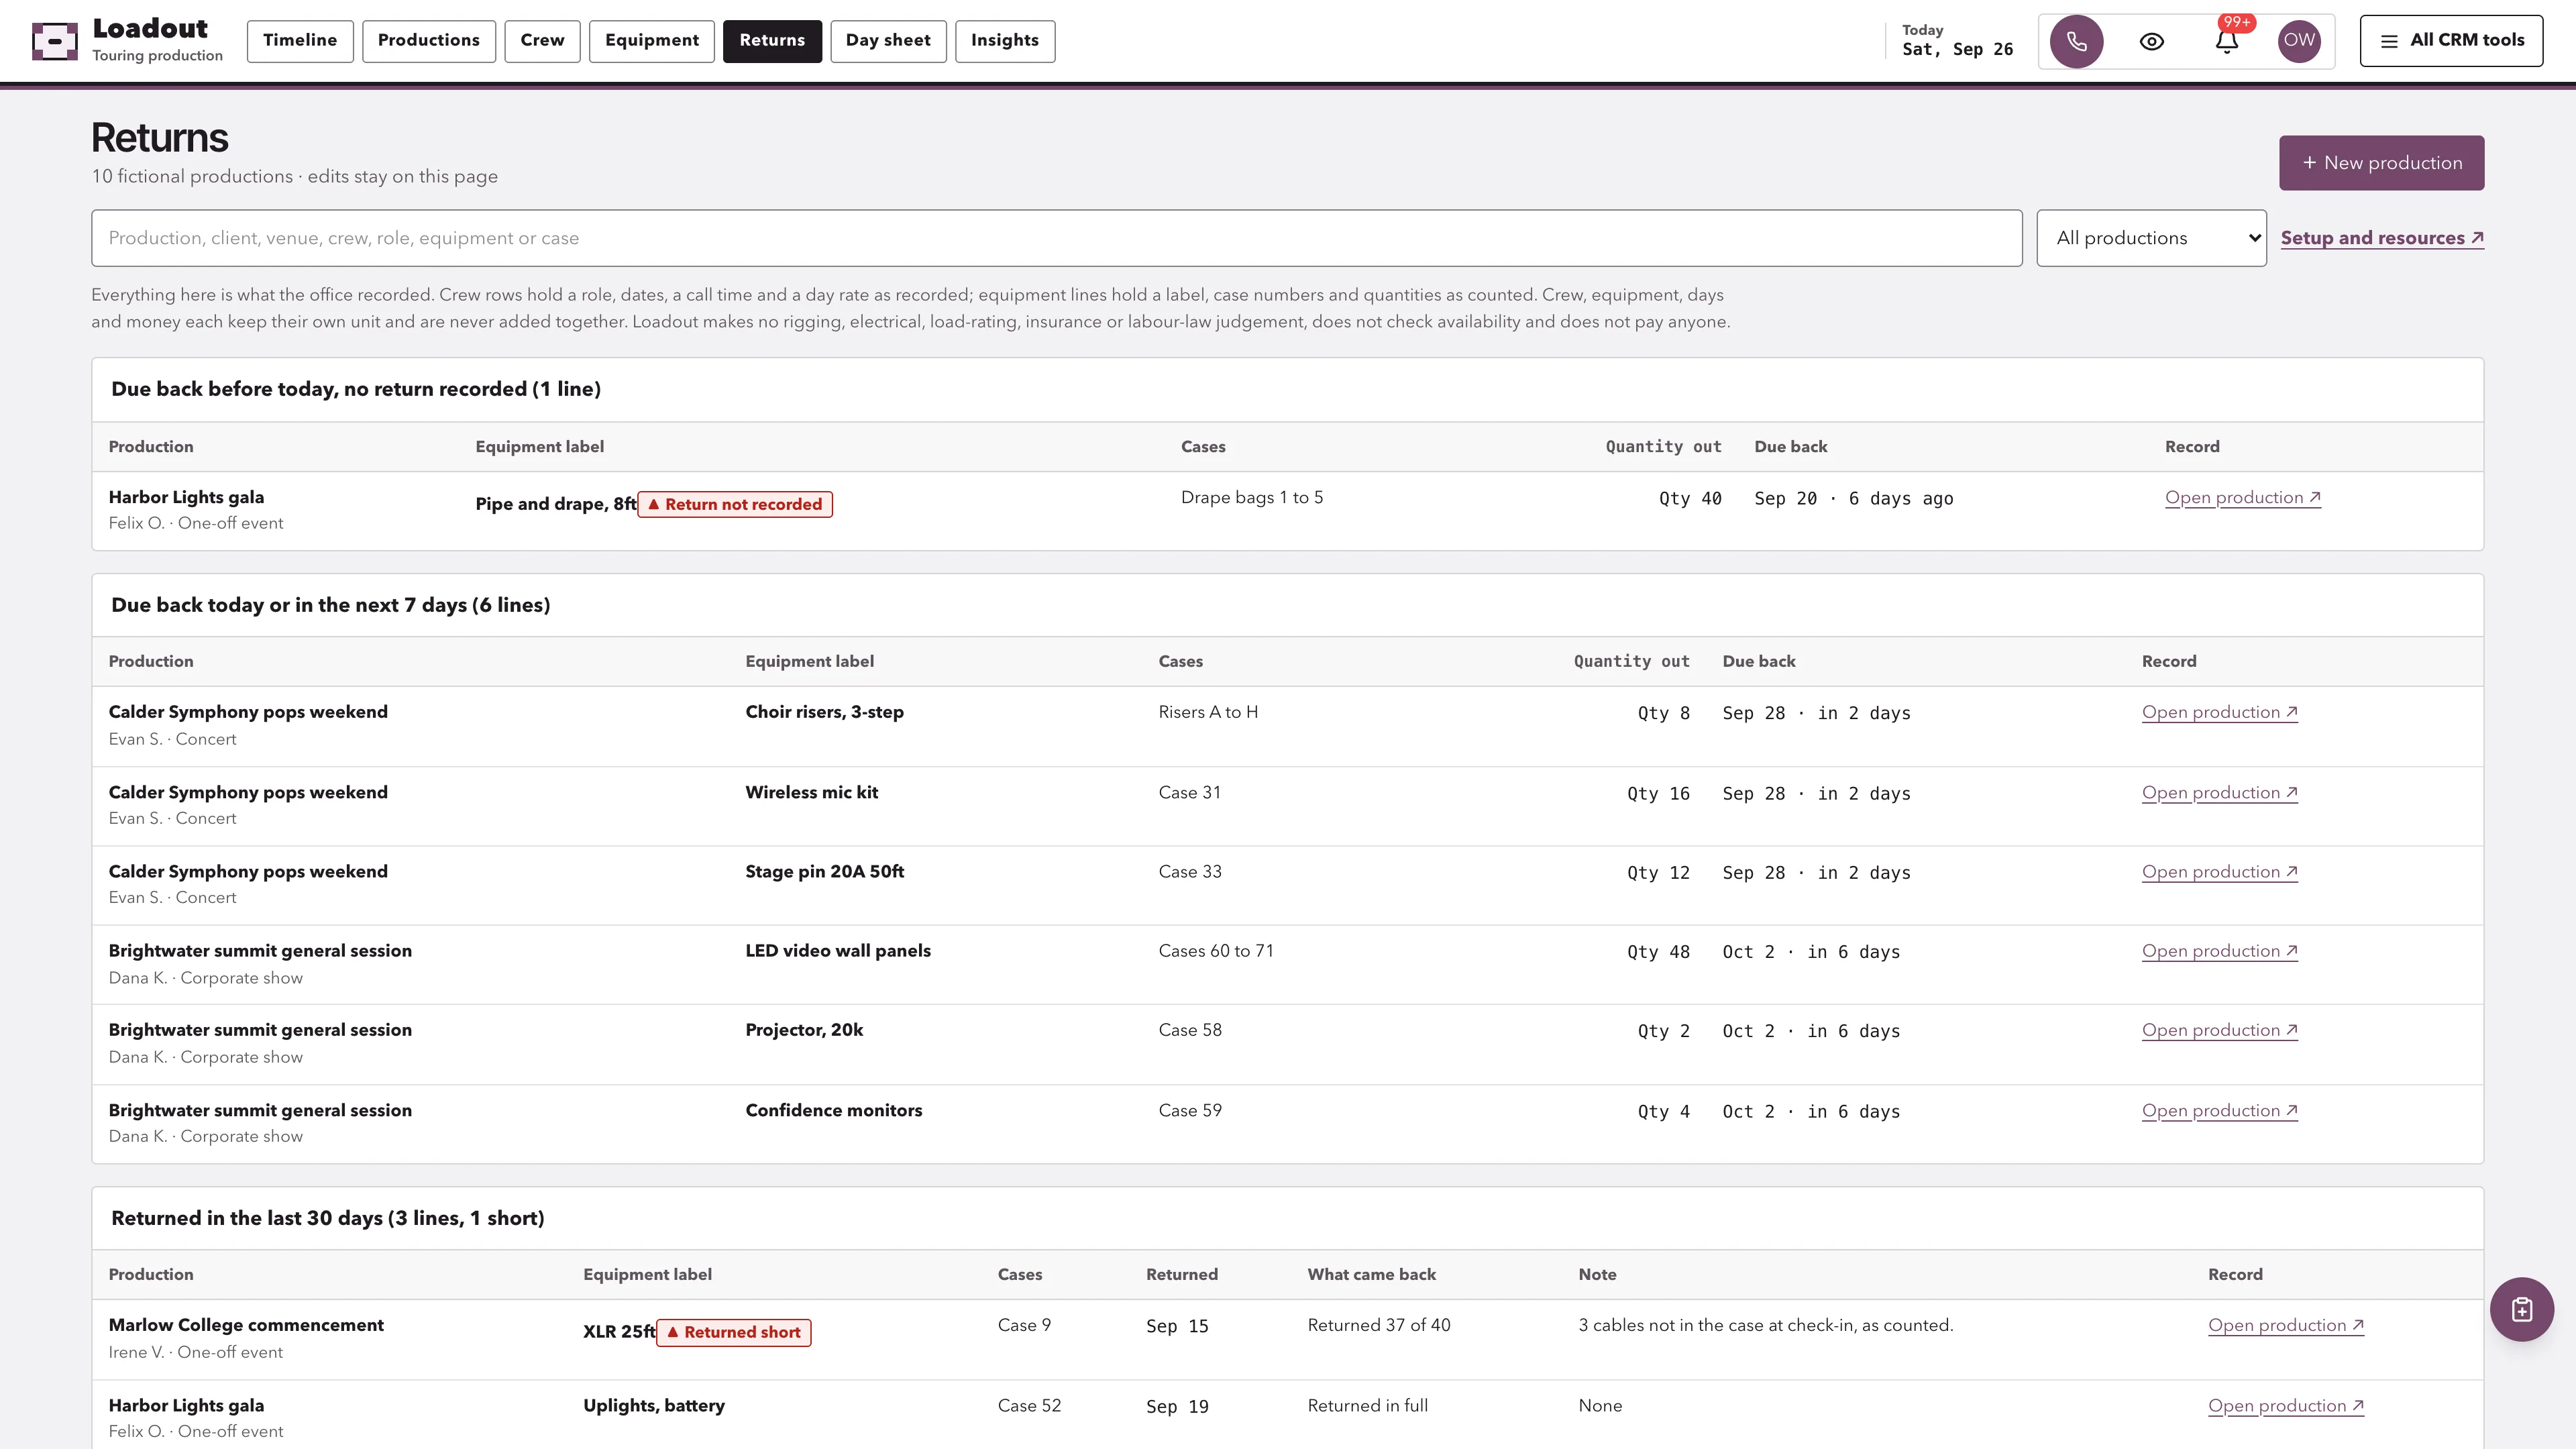
Task: Click the Return not recorded badge
Action: pos(735,504)
